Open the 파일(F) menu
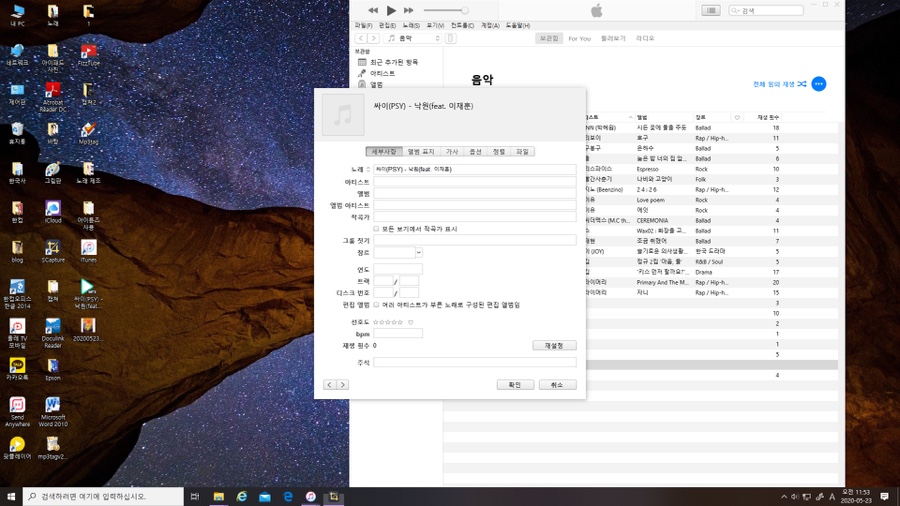 click(363, 25)
